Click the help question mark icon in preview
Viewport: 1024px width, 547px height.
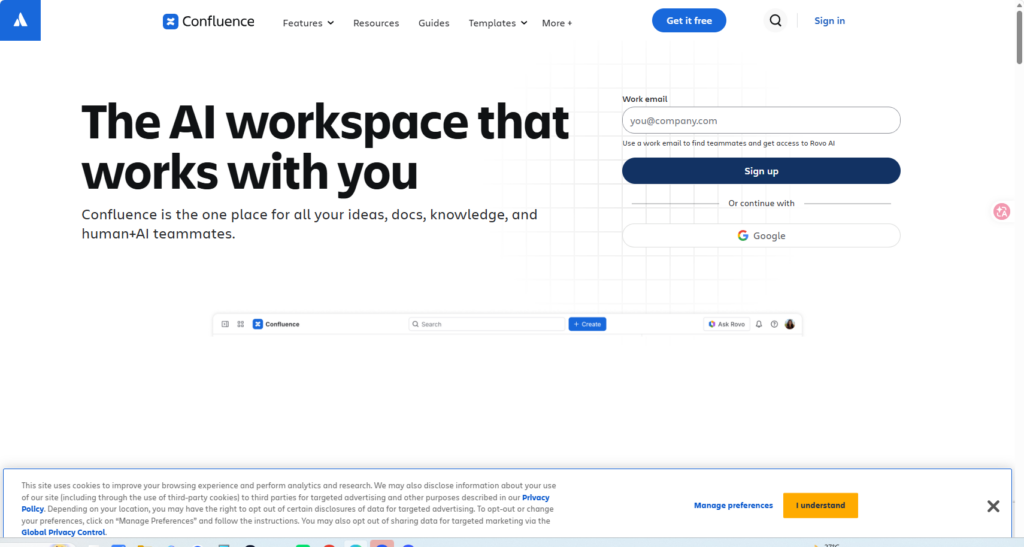coord(774,324)
